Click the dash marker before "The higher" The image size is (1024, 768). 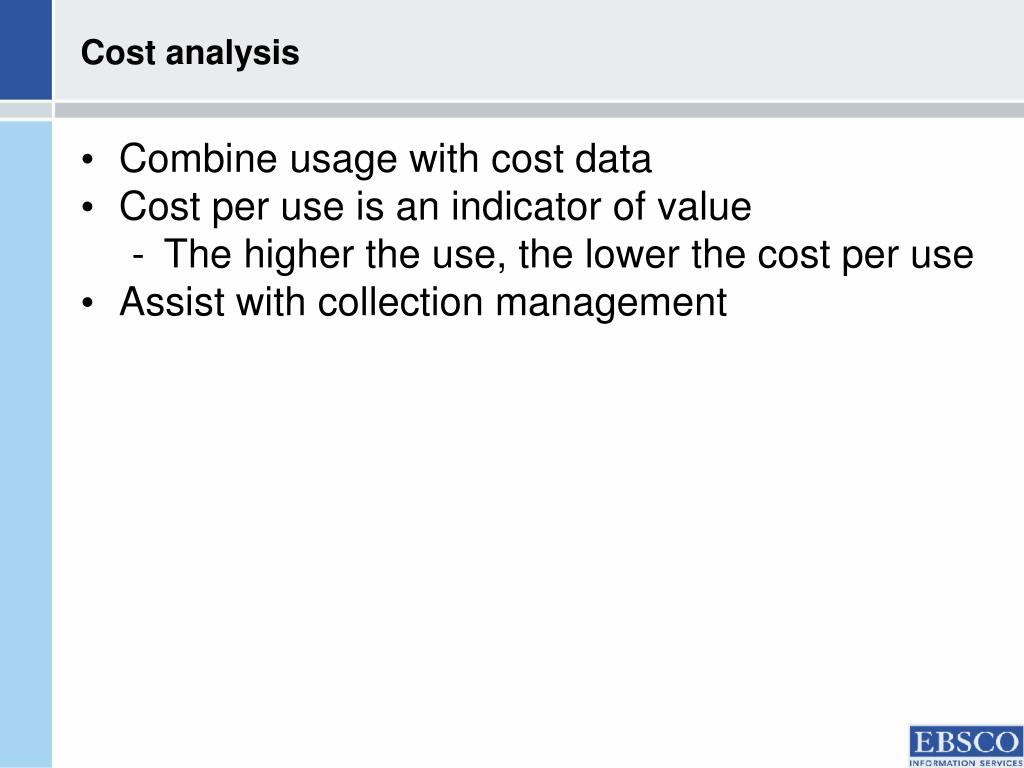tap(137, 256)
